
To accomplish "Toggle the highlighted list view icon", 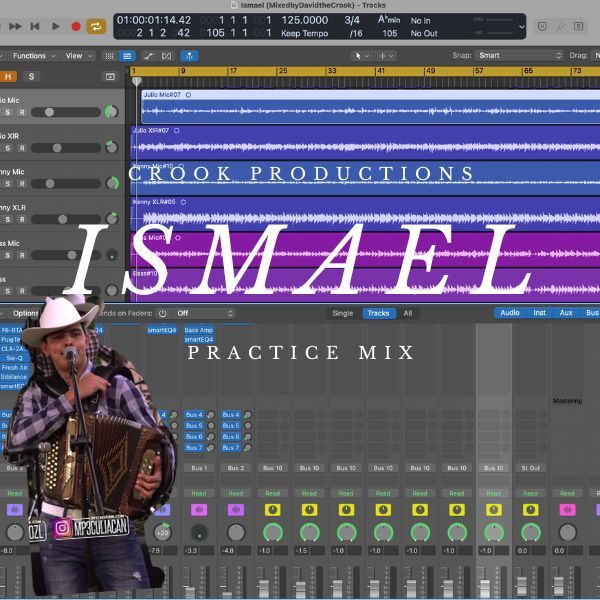I will pos(127,56).
